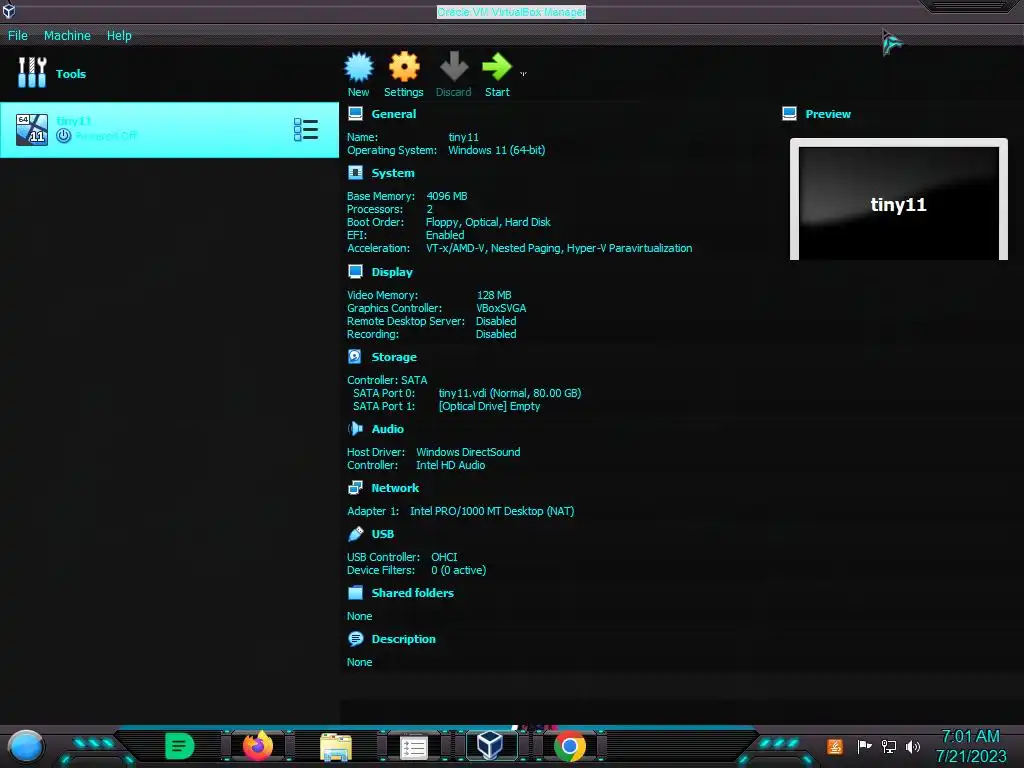The image size is (1024, 768).
Task: Click the Graphics Controller VBoxSVGA value
Action: tap(501, 308)
